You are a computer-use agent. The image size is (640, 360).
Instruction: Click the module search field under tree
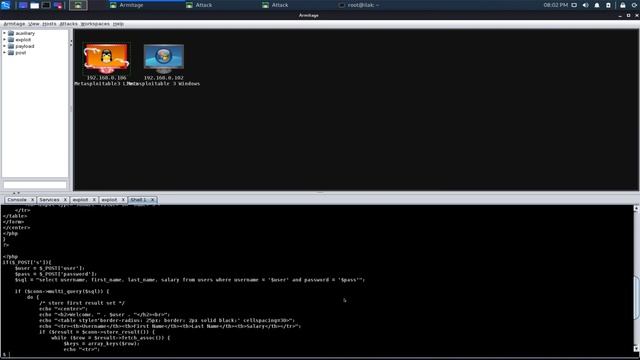tap(35, 185)
